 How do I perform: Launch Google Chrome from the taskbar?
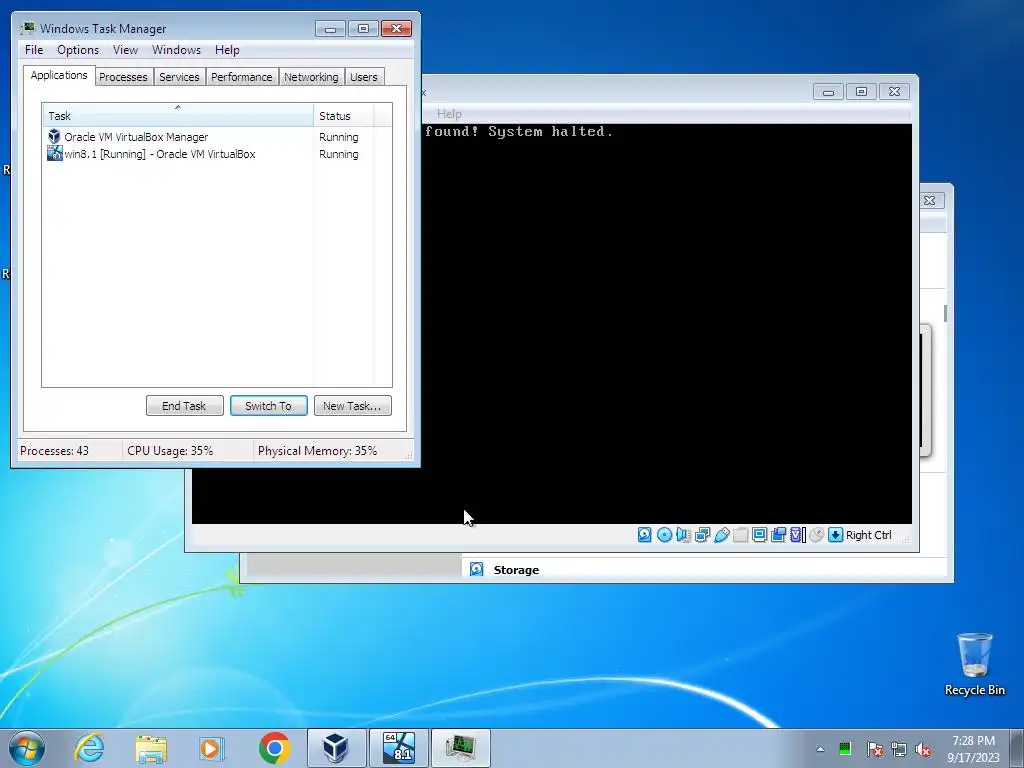point(274,748)
